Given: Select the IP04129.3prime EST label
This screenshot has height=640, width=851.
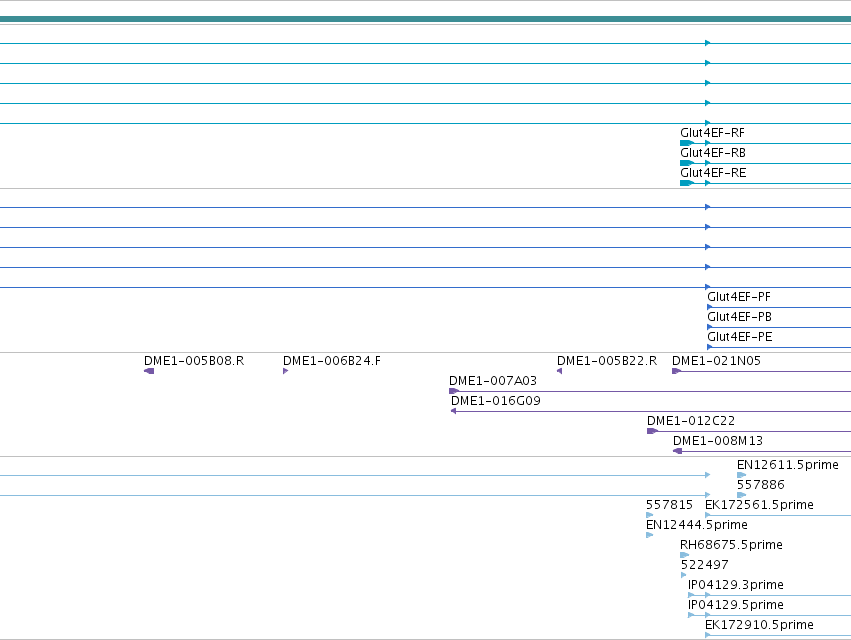Looking at the screenshot, I should [x=735, y=586].
